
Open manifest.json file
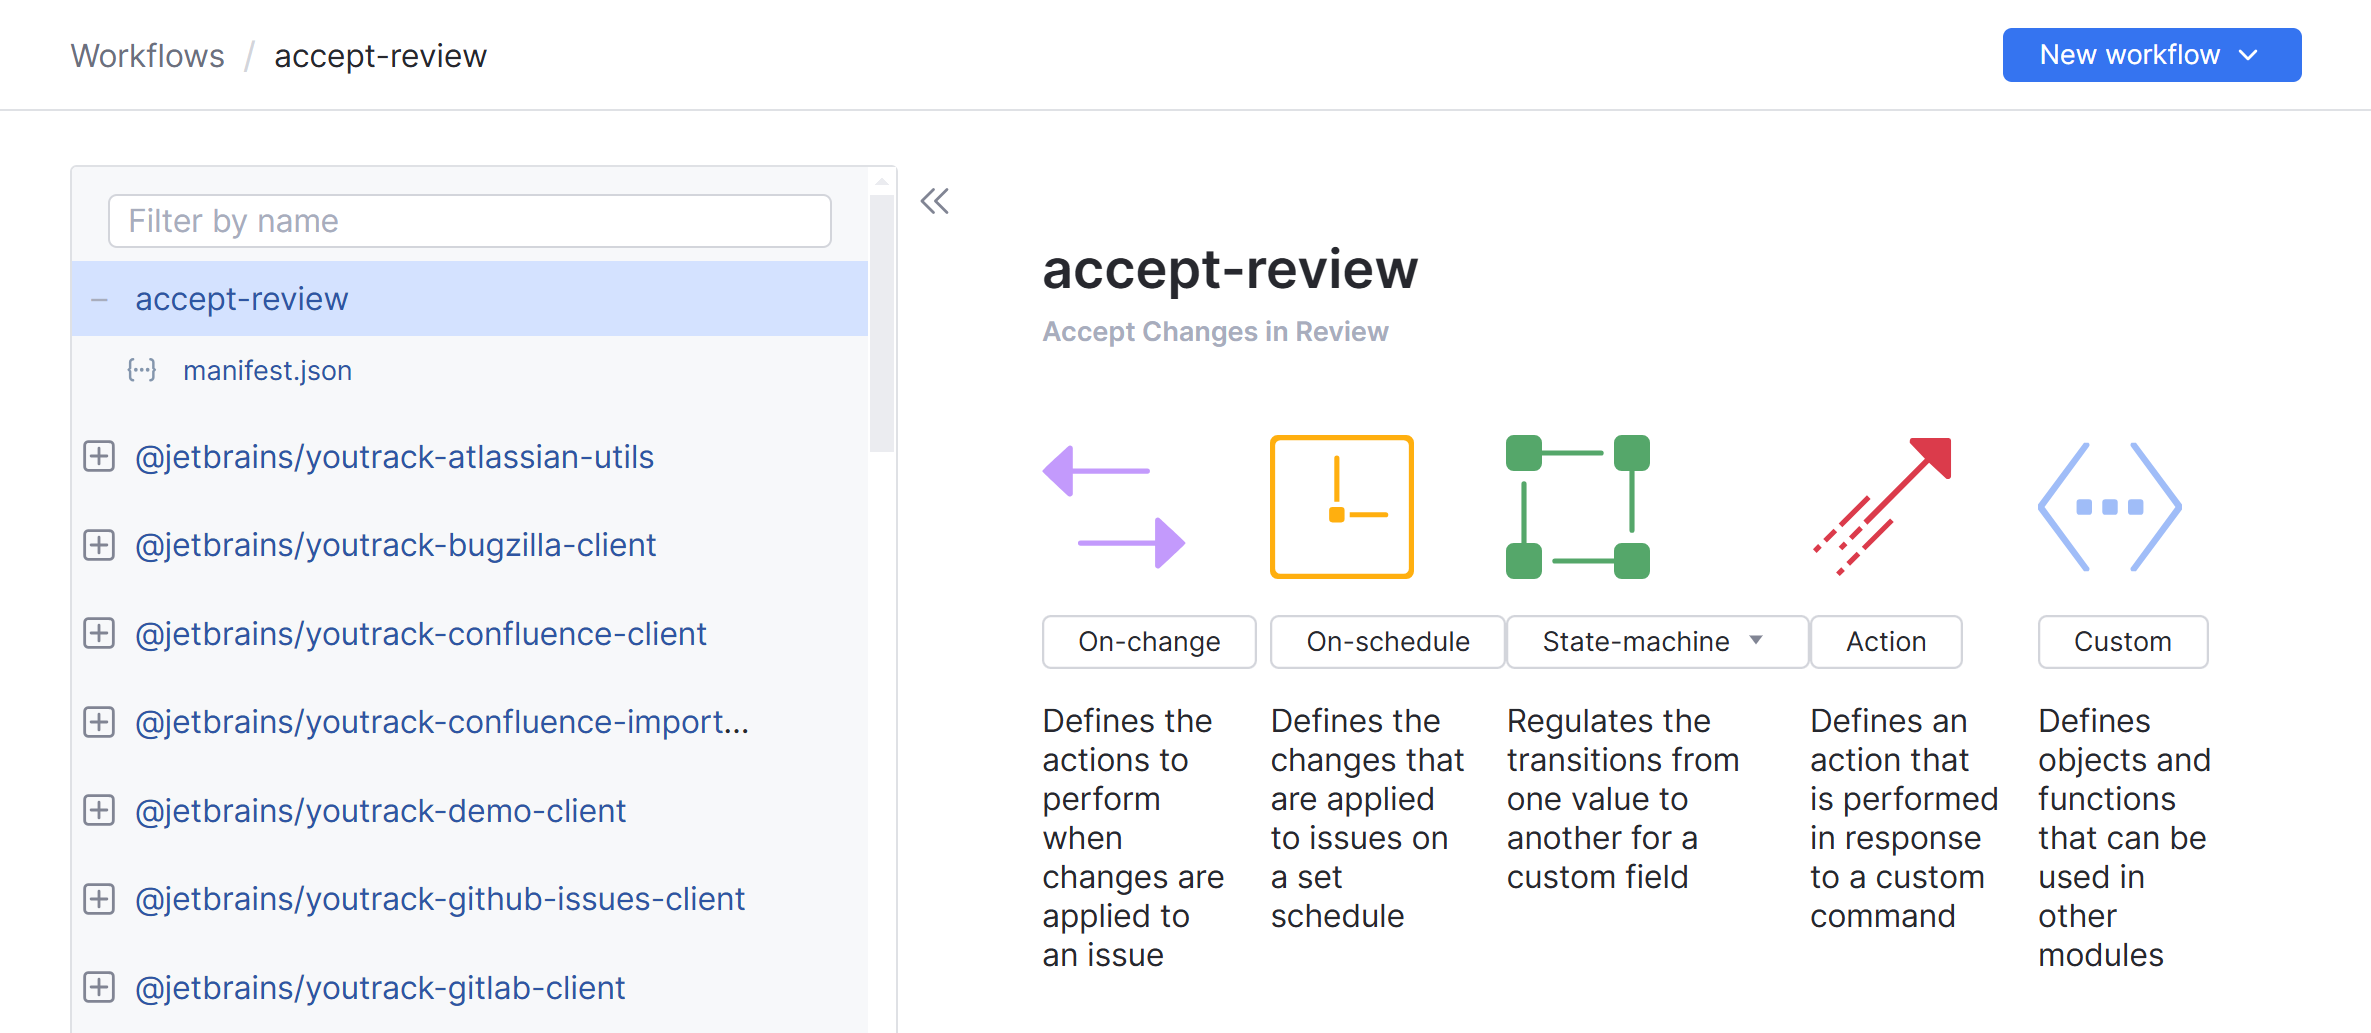point(267,371)
